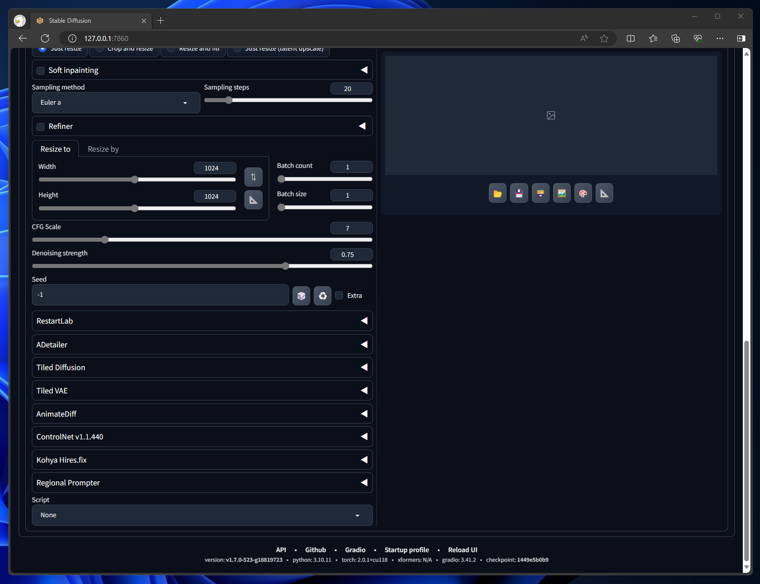
Task: Click the browser back arrow
Action: (x=22, y=38)
